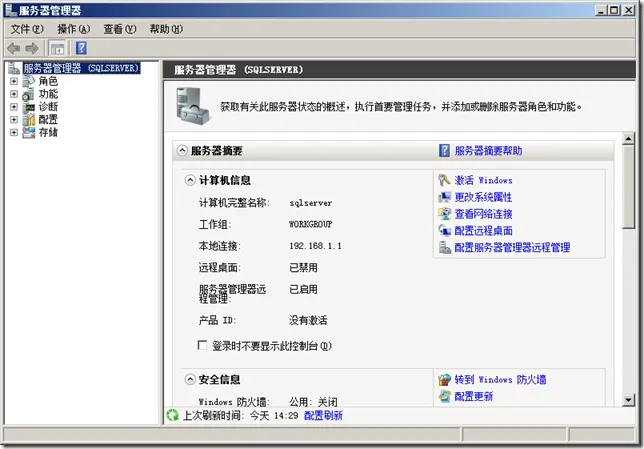Open the 操作(A) menu
Image resolution: width=644 pixels, height=449 pixels.
pyautogui.click(x=74, y=29)
